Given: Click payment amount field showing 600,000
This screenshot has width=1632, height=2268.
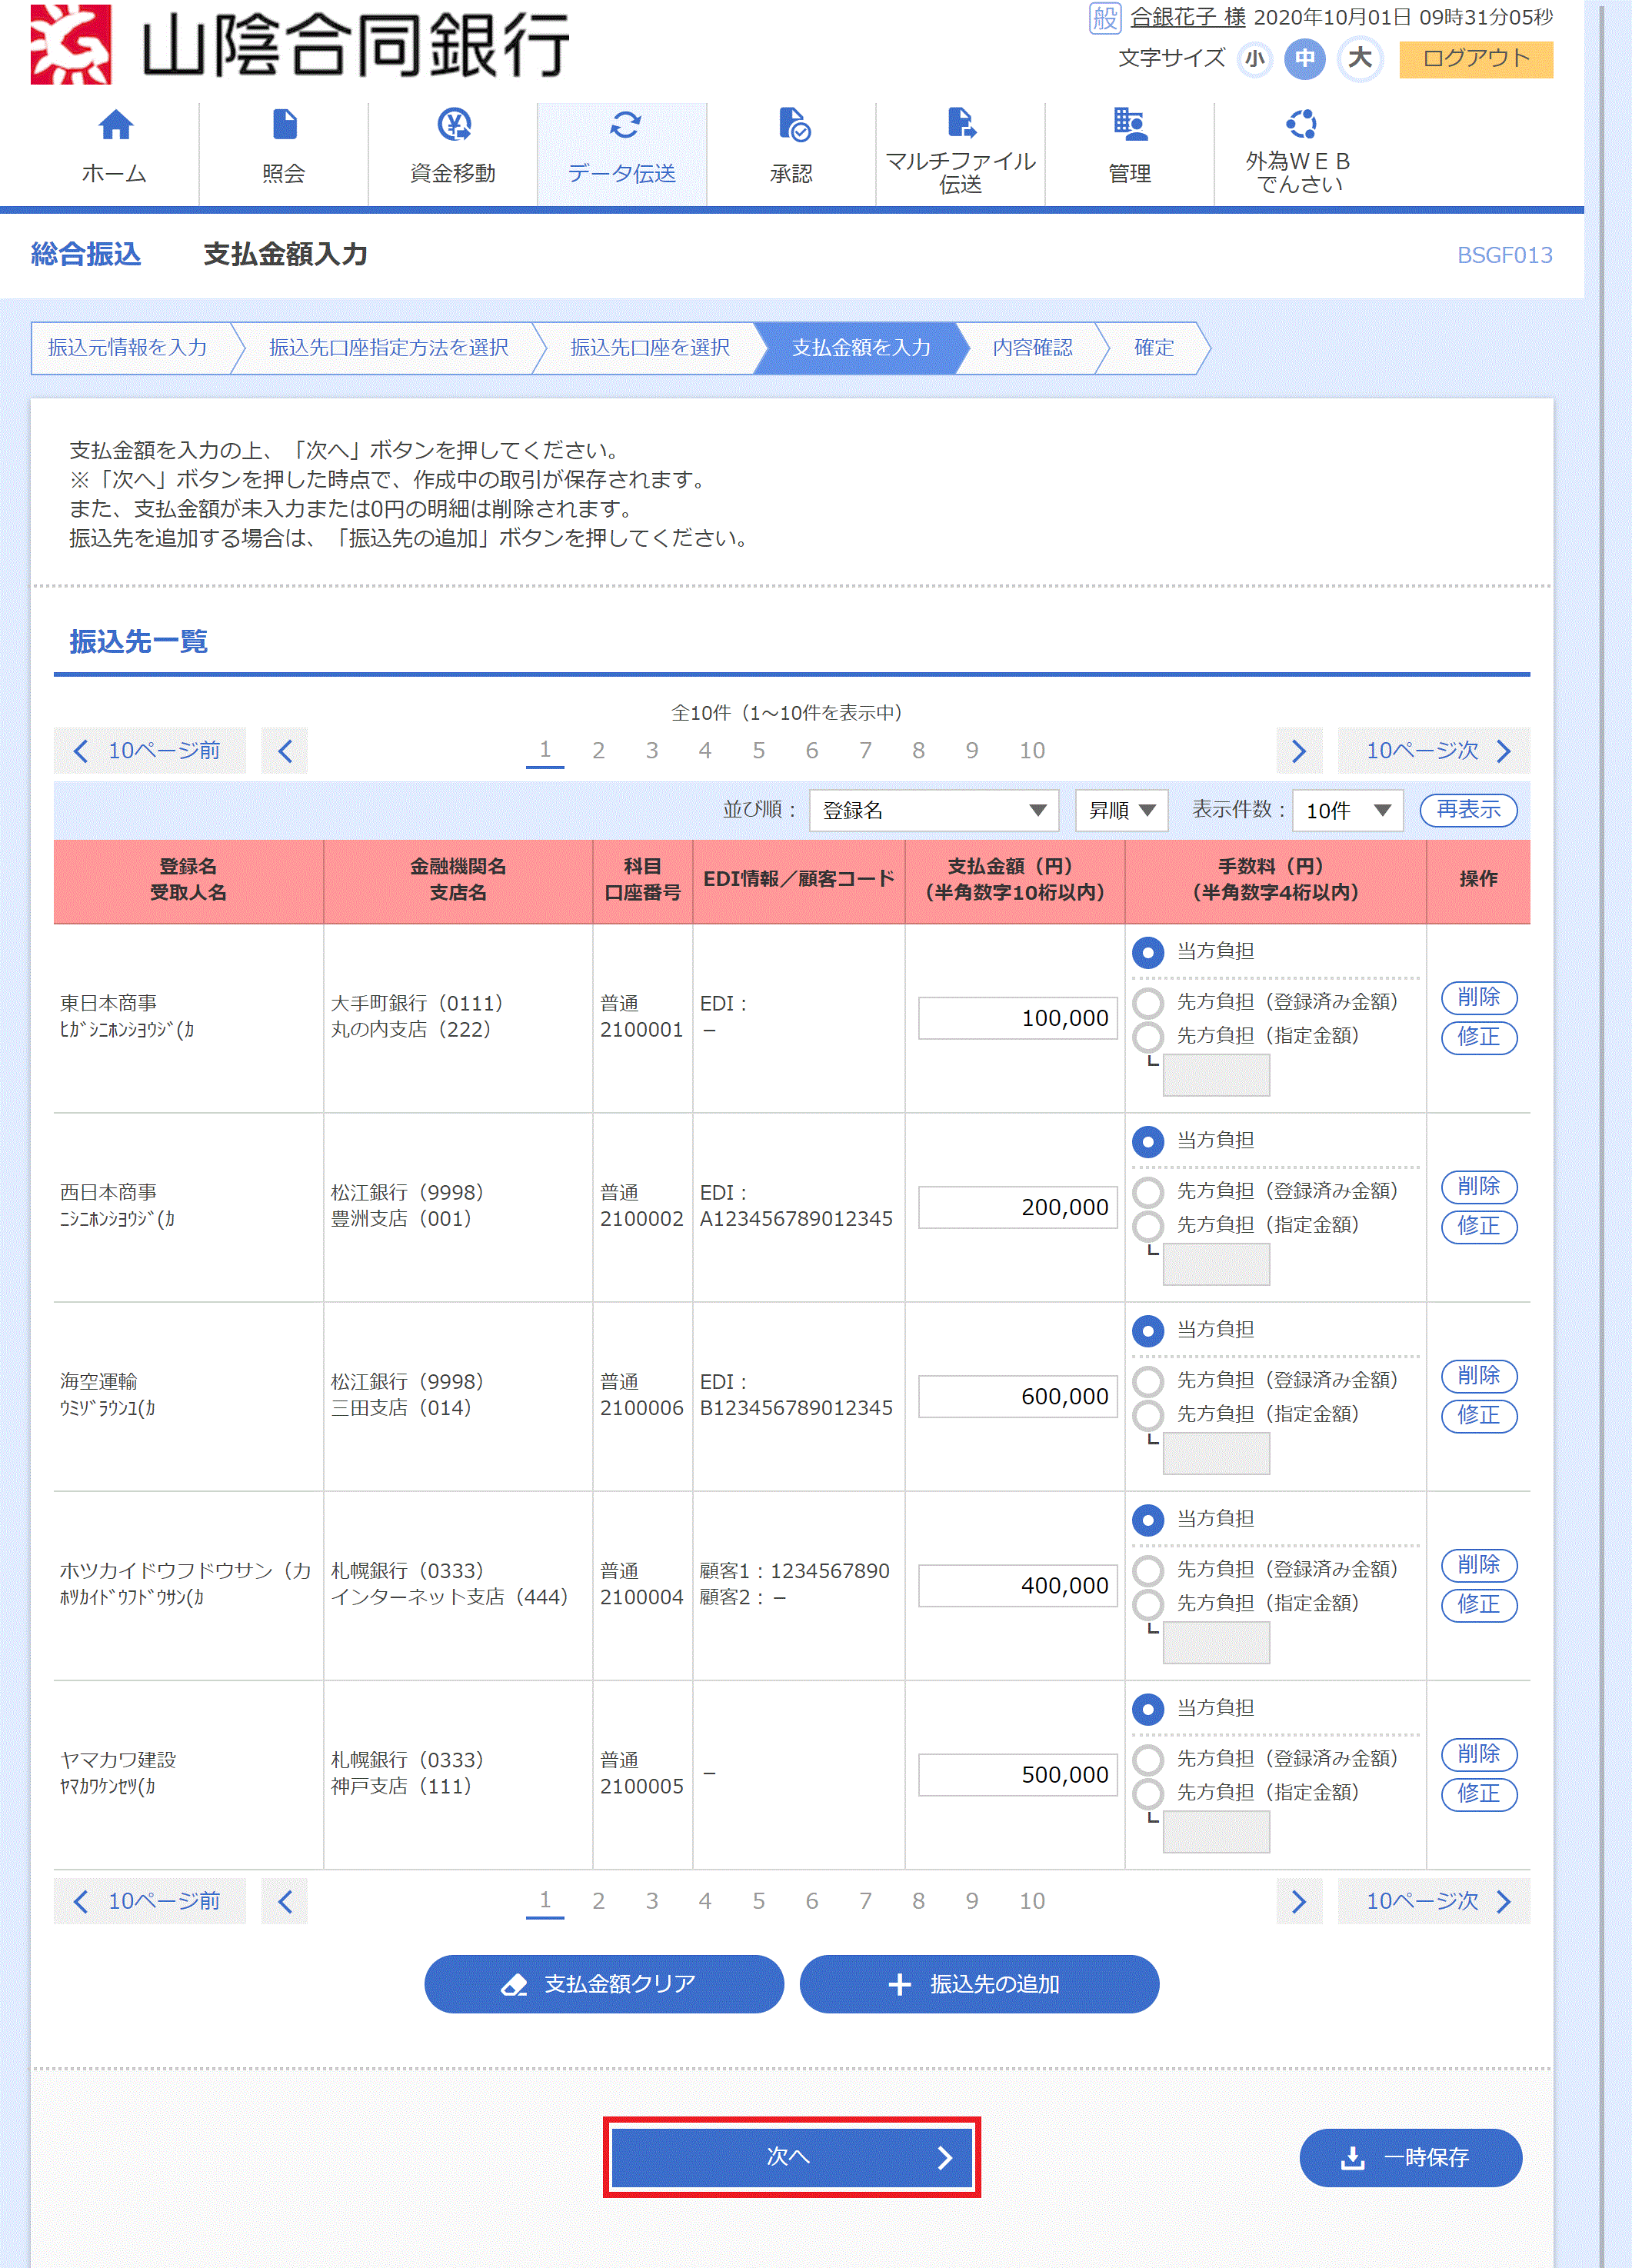Looking at the screenshot, I should point(1017,1396).
